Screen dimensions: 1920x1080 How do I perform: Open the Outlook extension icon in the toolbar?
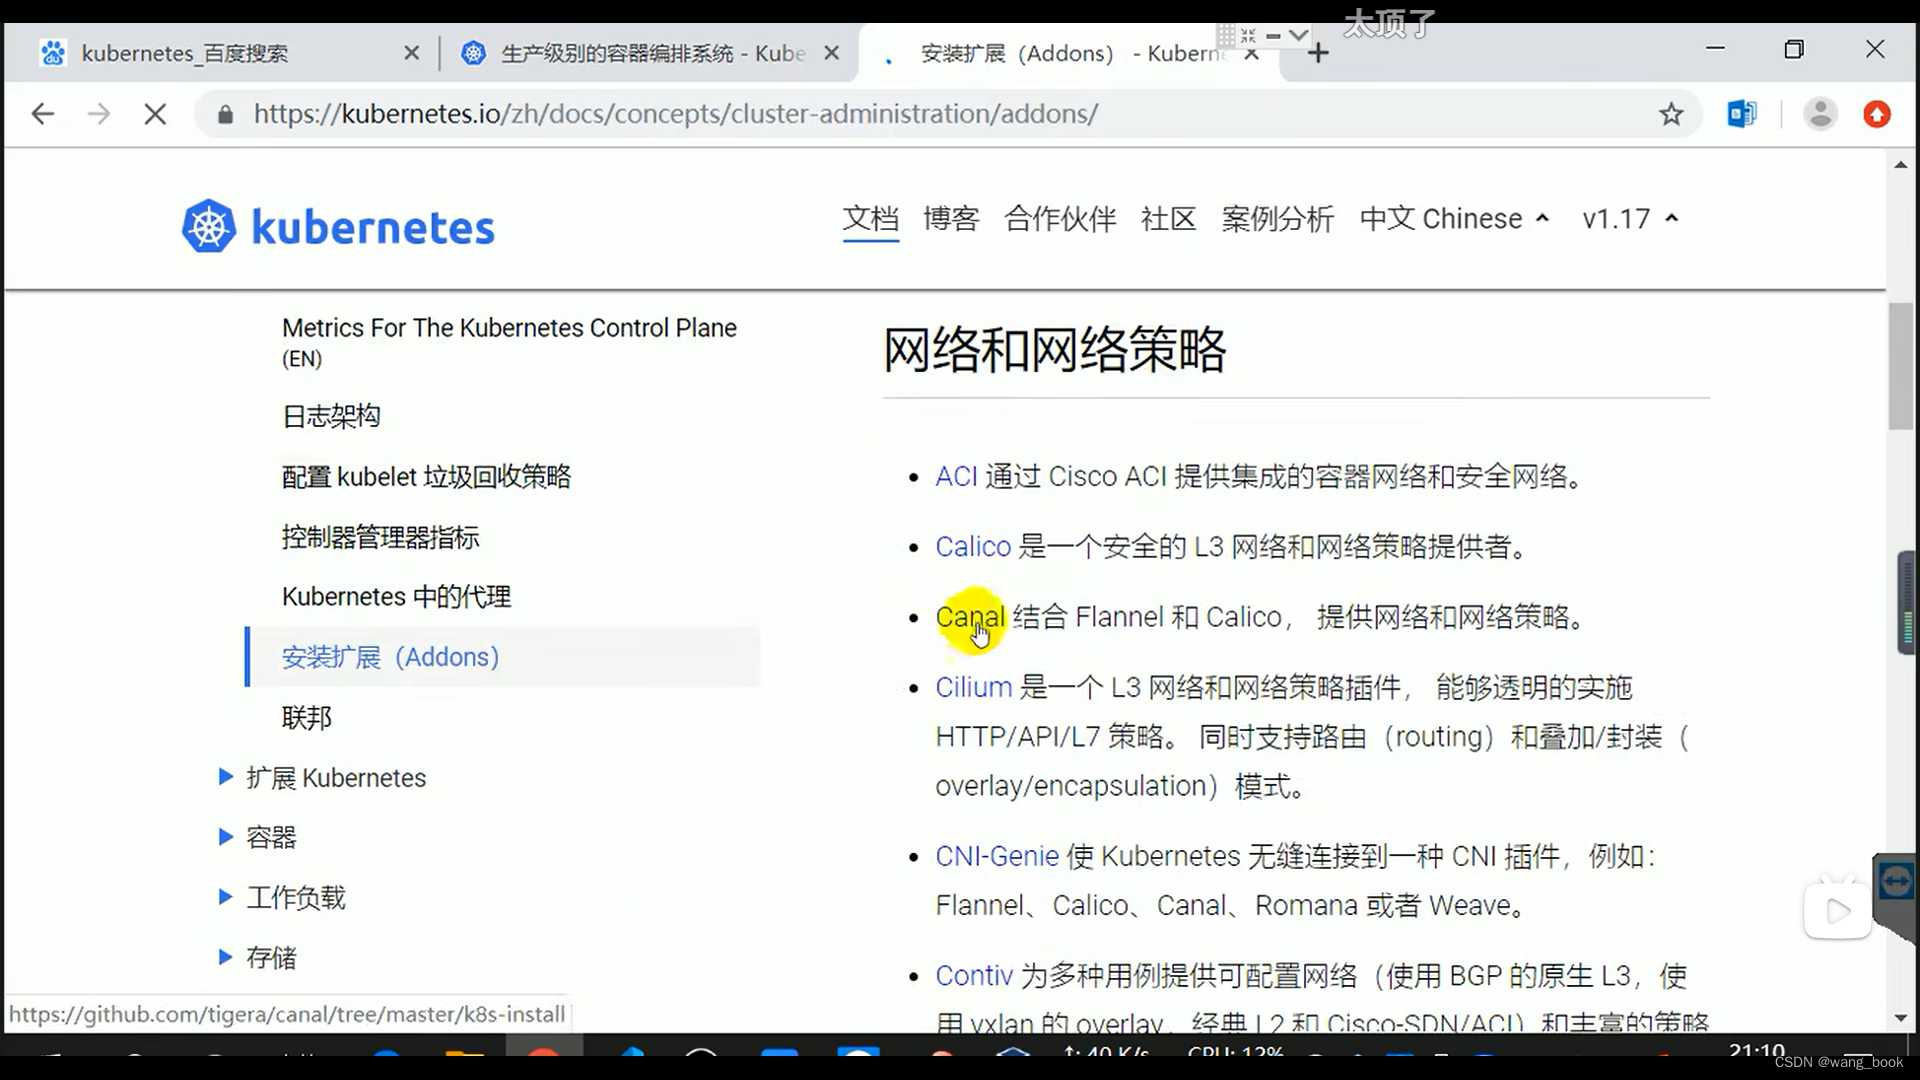[1741, 114]
